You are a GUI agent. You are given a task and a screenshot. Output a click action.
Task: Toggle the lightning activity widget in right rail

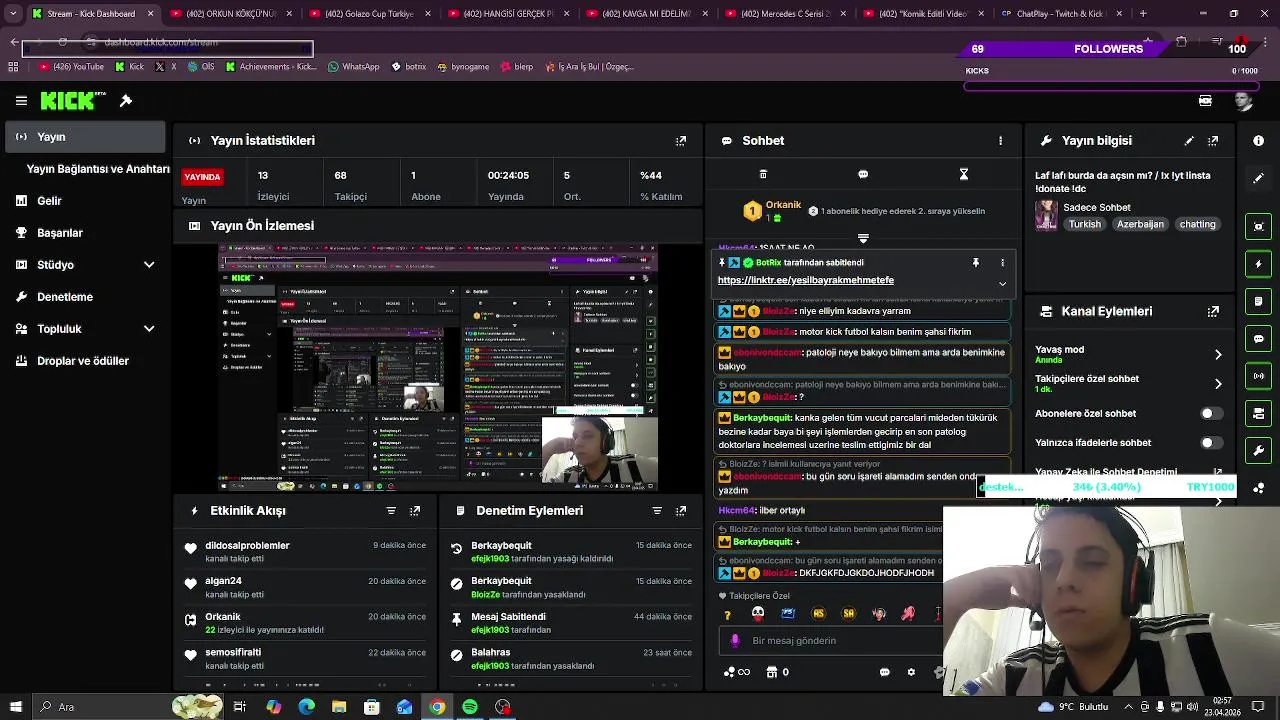[x=1259, y=264]
